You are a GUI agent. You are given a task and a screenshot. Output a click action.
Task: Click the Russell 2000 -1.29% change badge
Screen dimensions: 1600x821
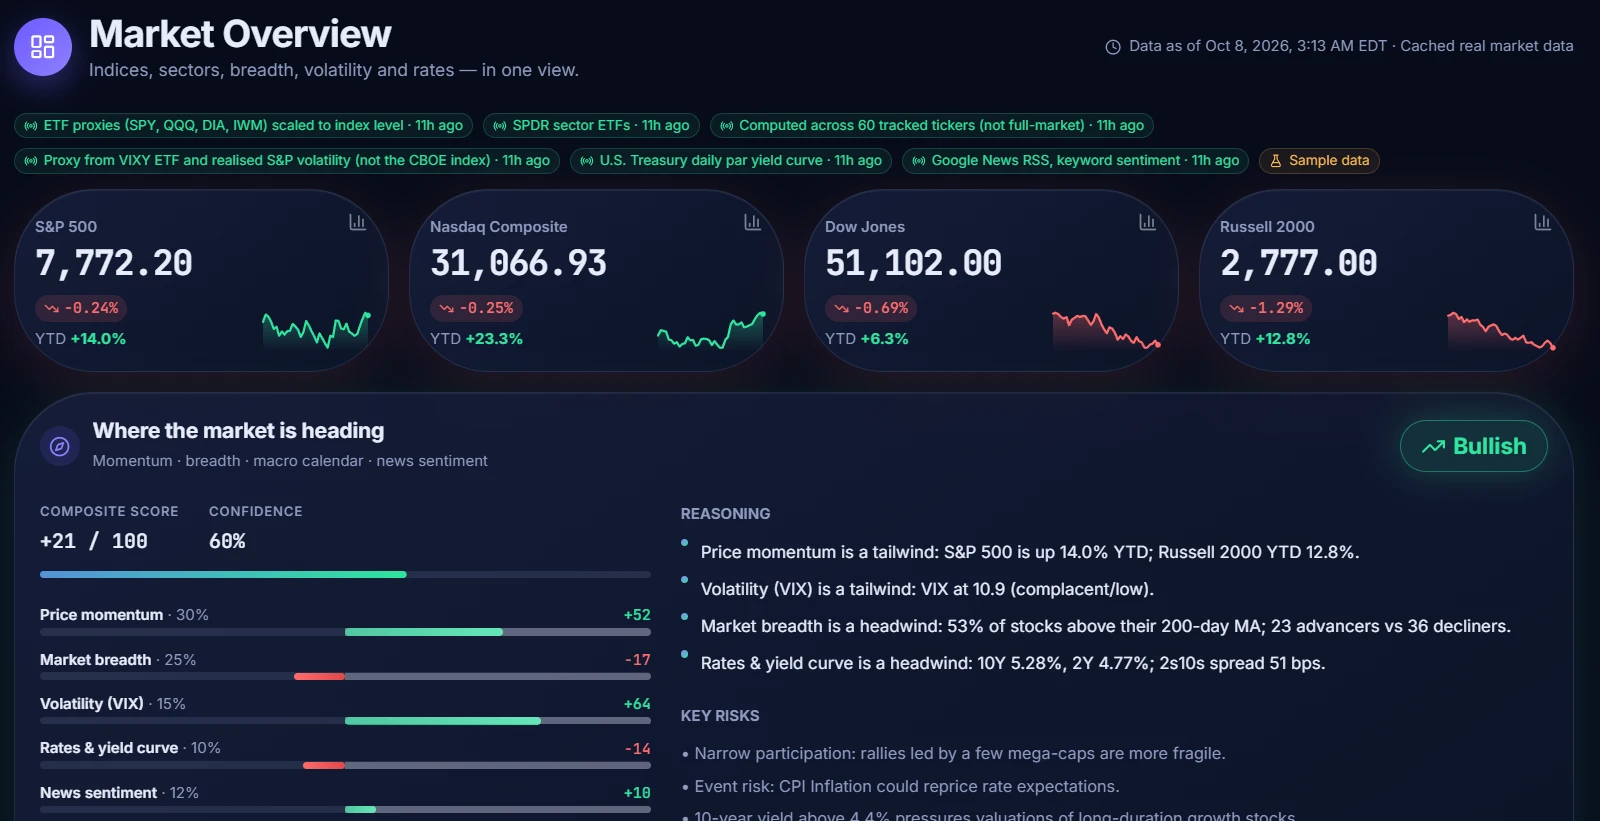[x=1267, y=308]
